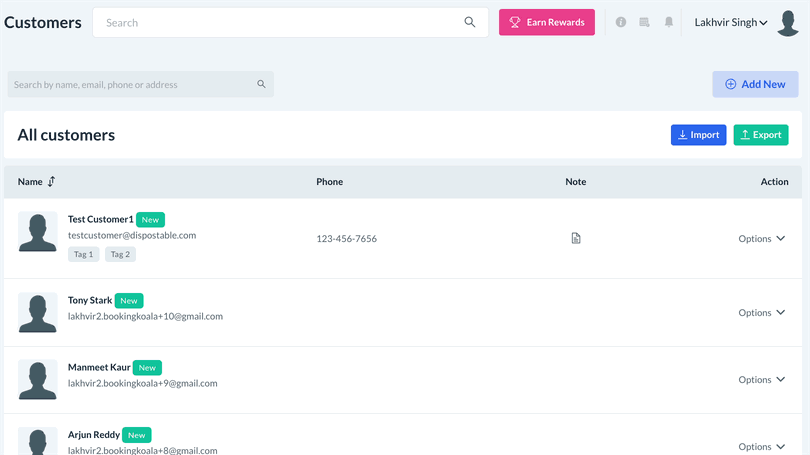
Task: Click the Phone column header
Action: (x=330, y=181)
